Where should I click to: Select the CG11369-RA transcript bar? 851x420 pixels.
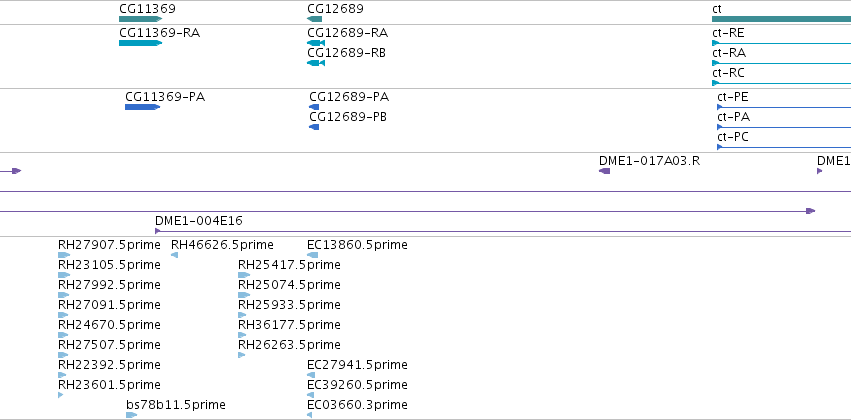[x=141, y=43]
